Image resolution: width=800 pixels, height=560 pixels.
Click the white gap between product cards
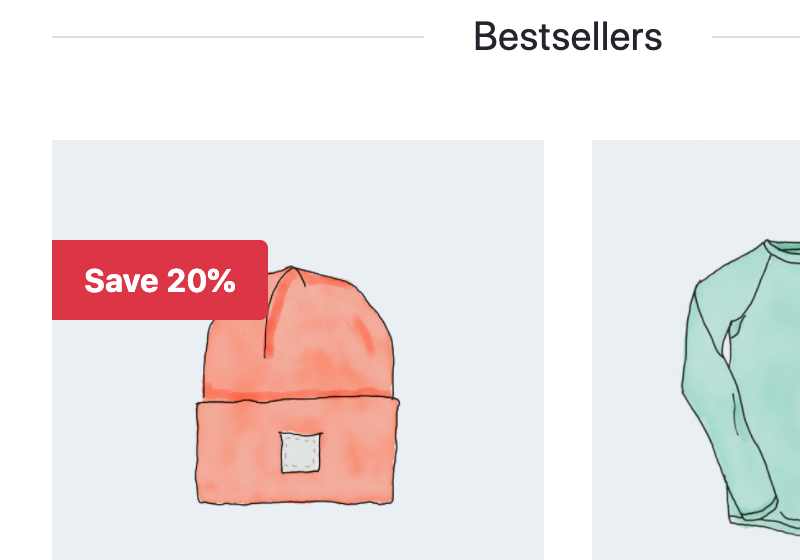click(568, 350)
